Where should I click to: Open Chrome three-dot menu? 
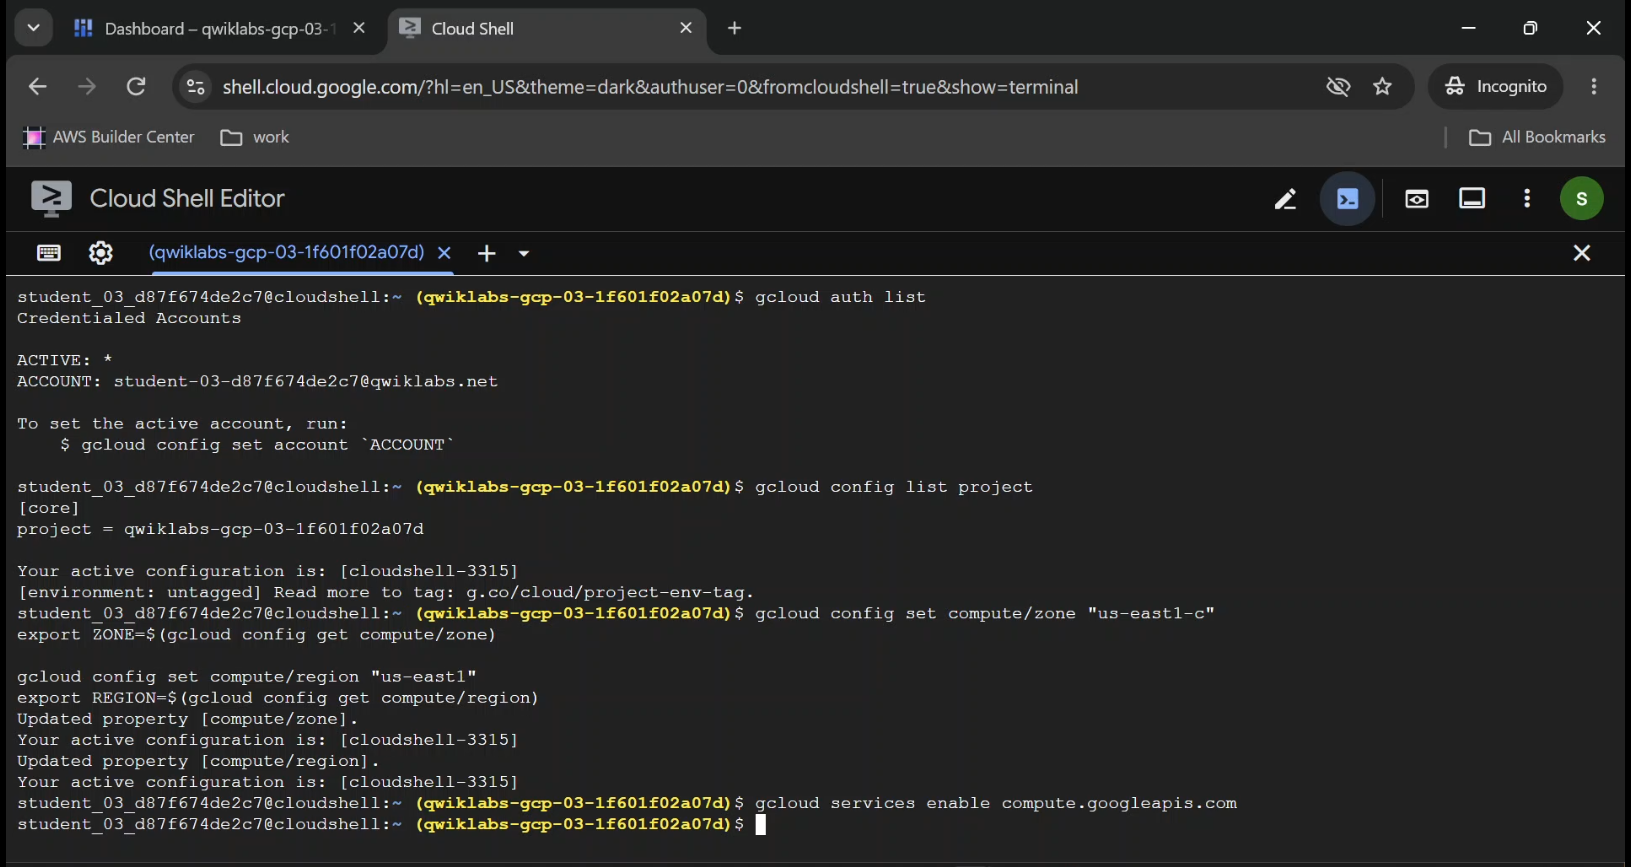pos(1594,87)
